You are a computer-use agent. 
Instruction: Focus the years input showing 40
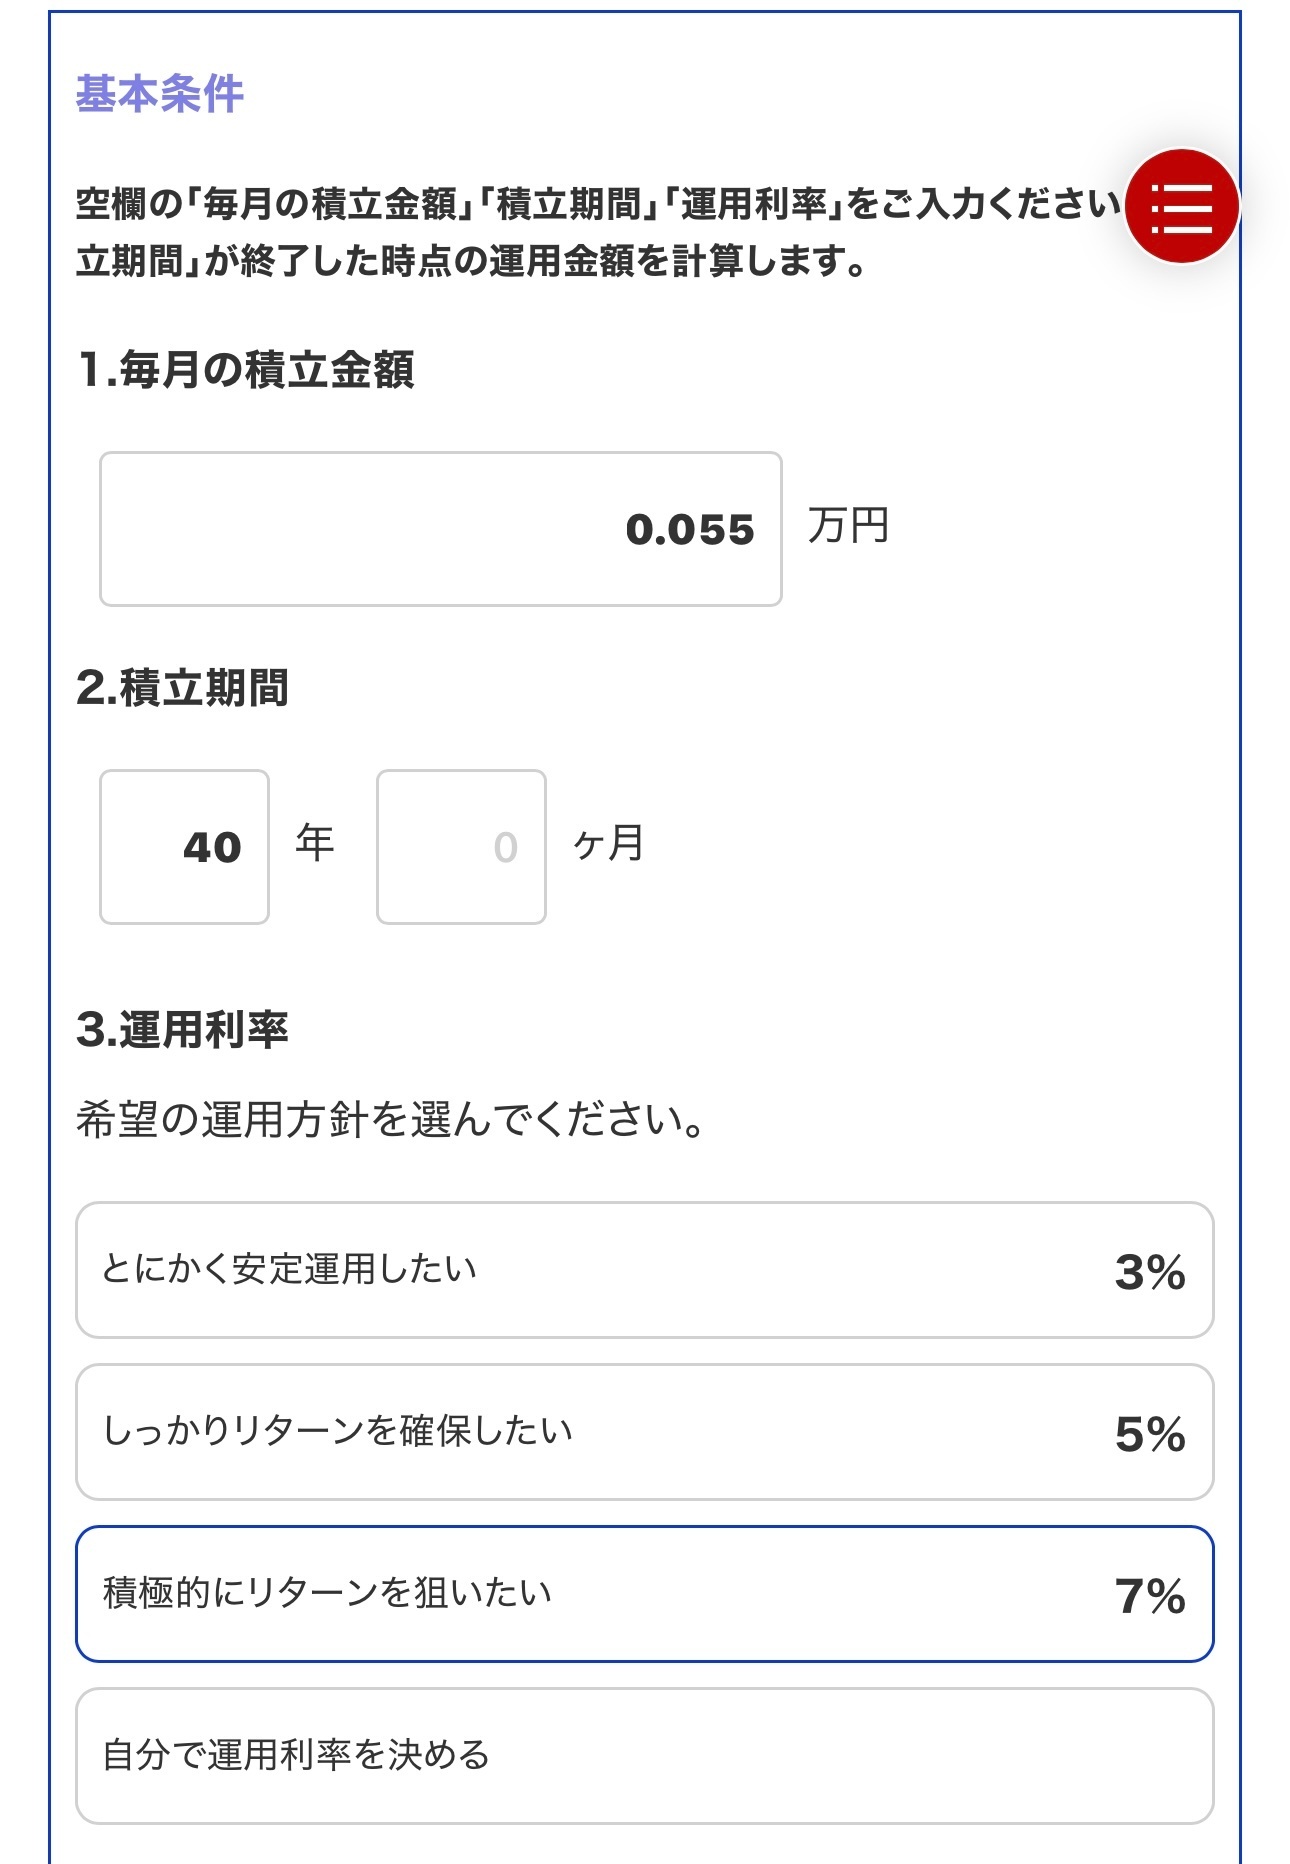coord(185,847)
